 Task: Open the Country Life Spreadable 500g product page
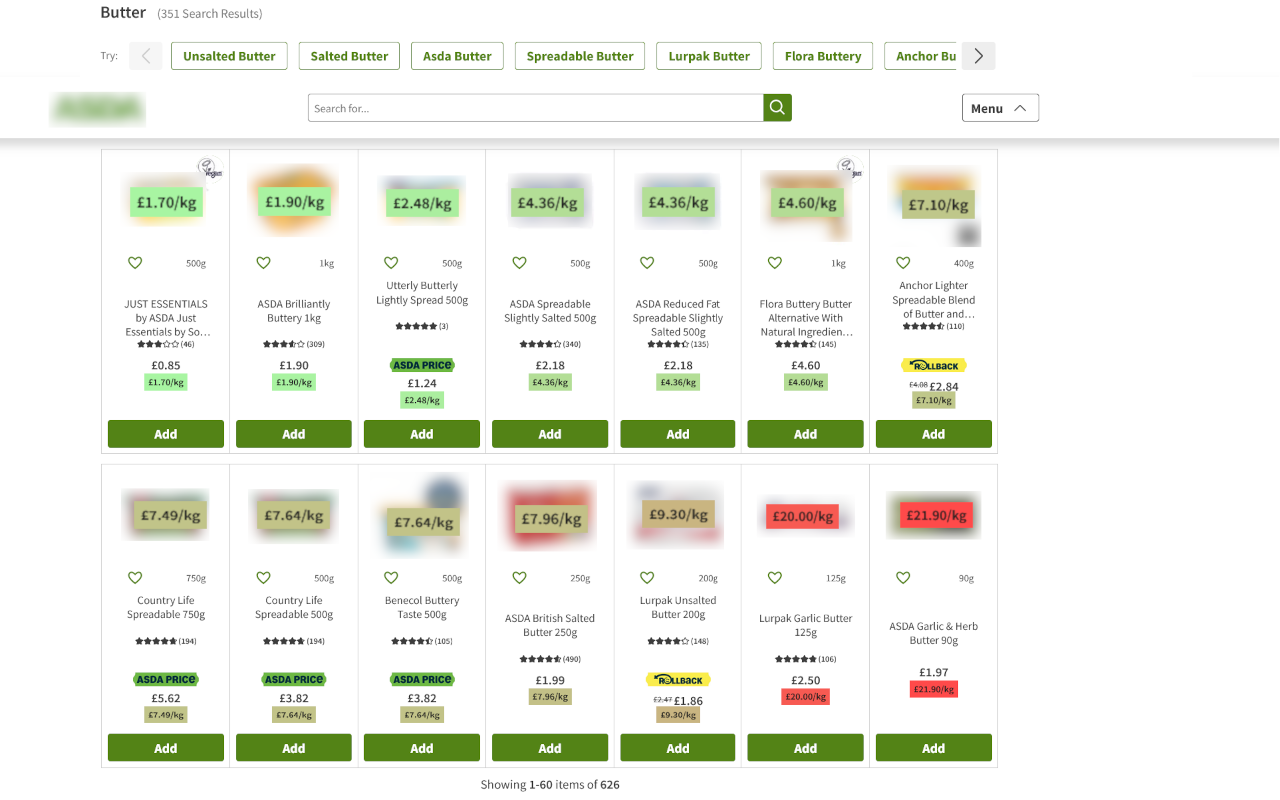pyautogui.click(x=293, y=607)
